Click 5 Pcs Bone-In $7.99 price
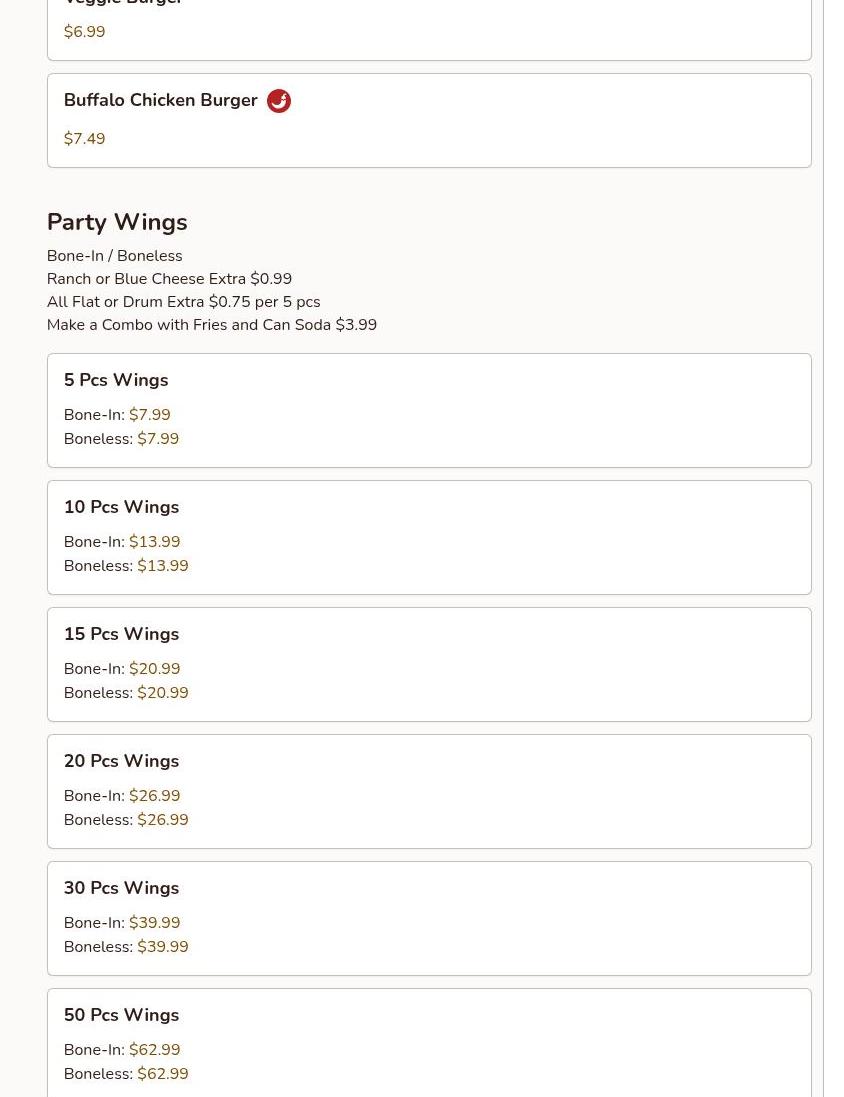This screenshot has height=1097, width=844. 150,415
